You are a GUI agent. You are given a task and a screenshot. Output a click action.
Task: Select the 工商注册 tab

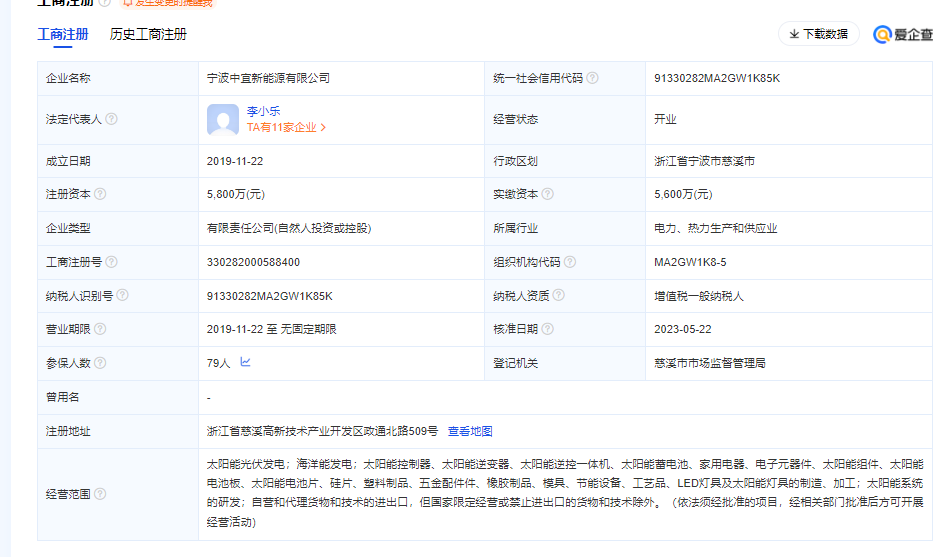pos(63,34)
